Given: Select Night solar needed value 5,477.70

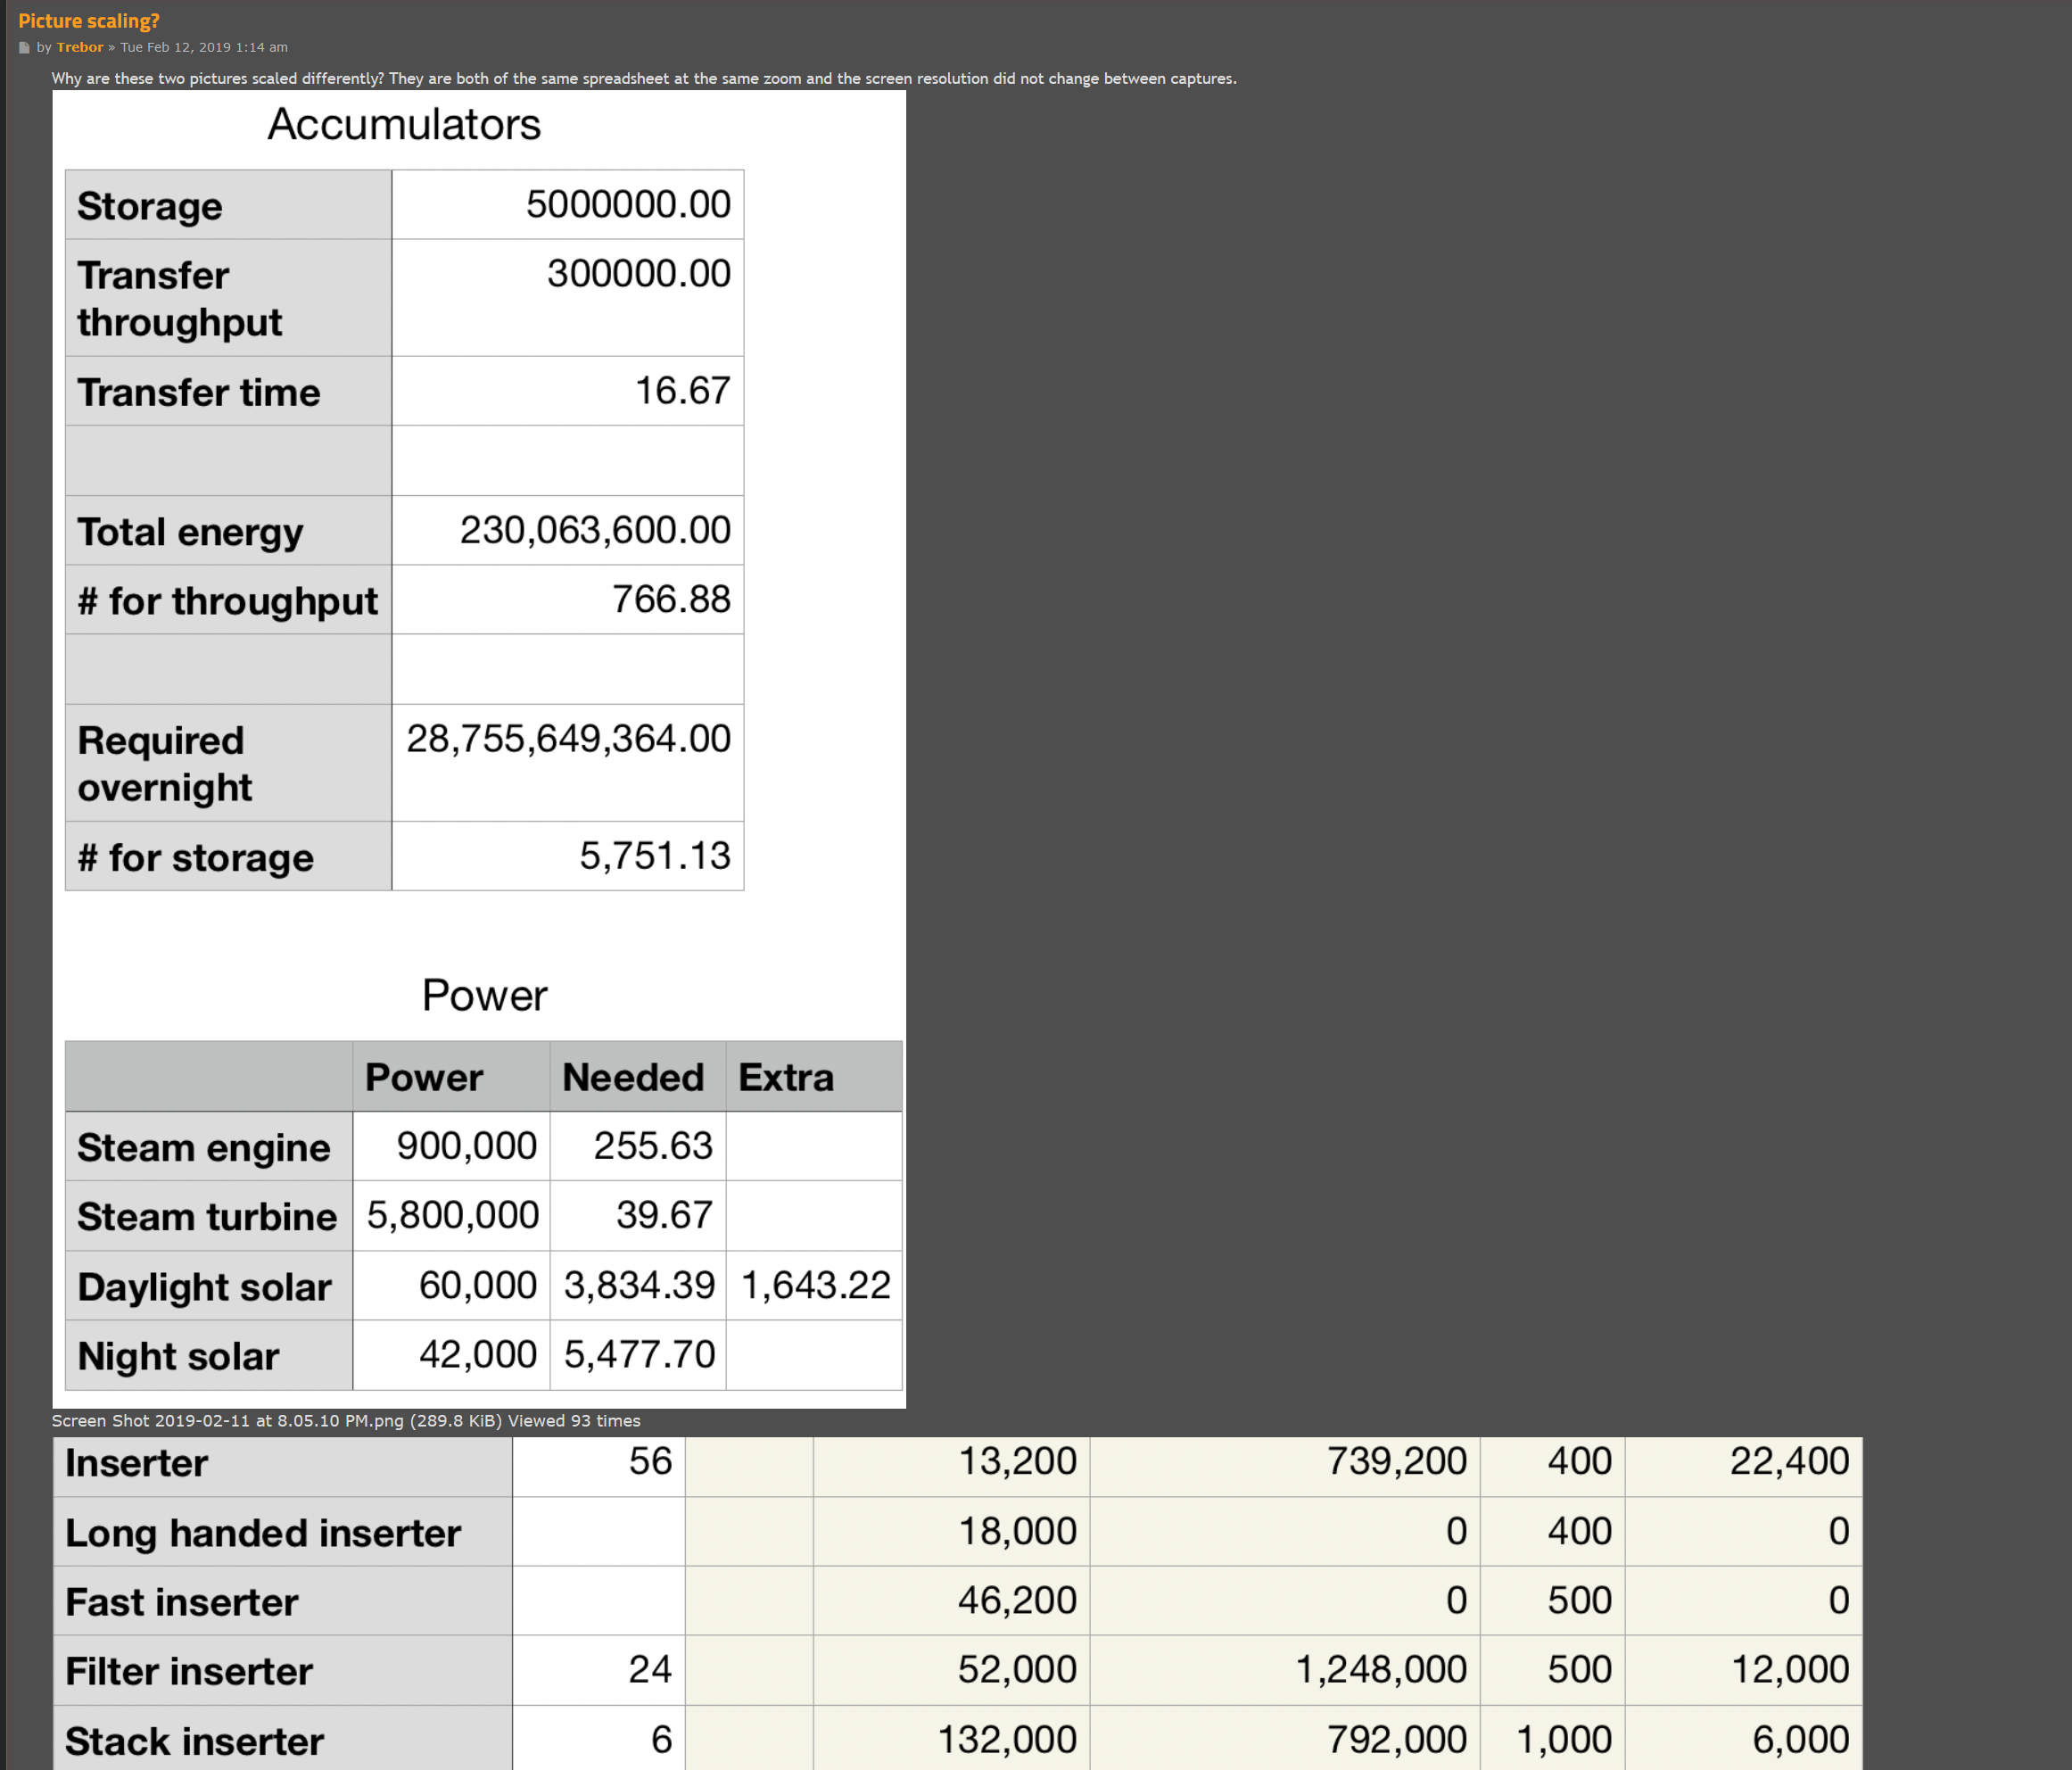Looking at the screenshot, I should (640, 1354).
